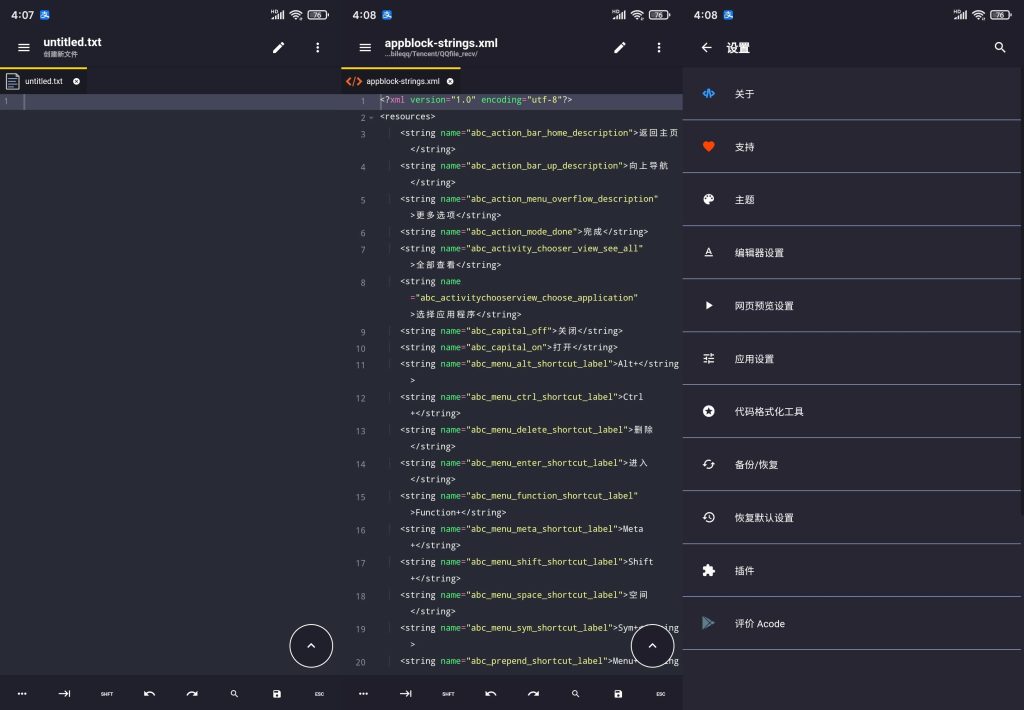This screenshot has width=1024, height=710.
Task: Toggle the SHIFT key on the toolbar
Action: pos(448,693)
